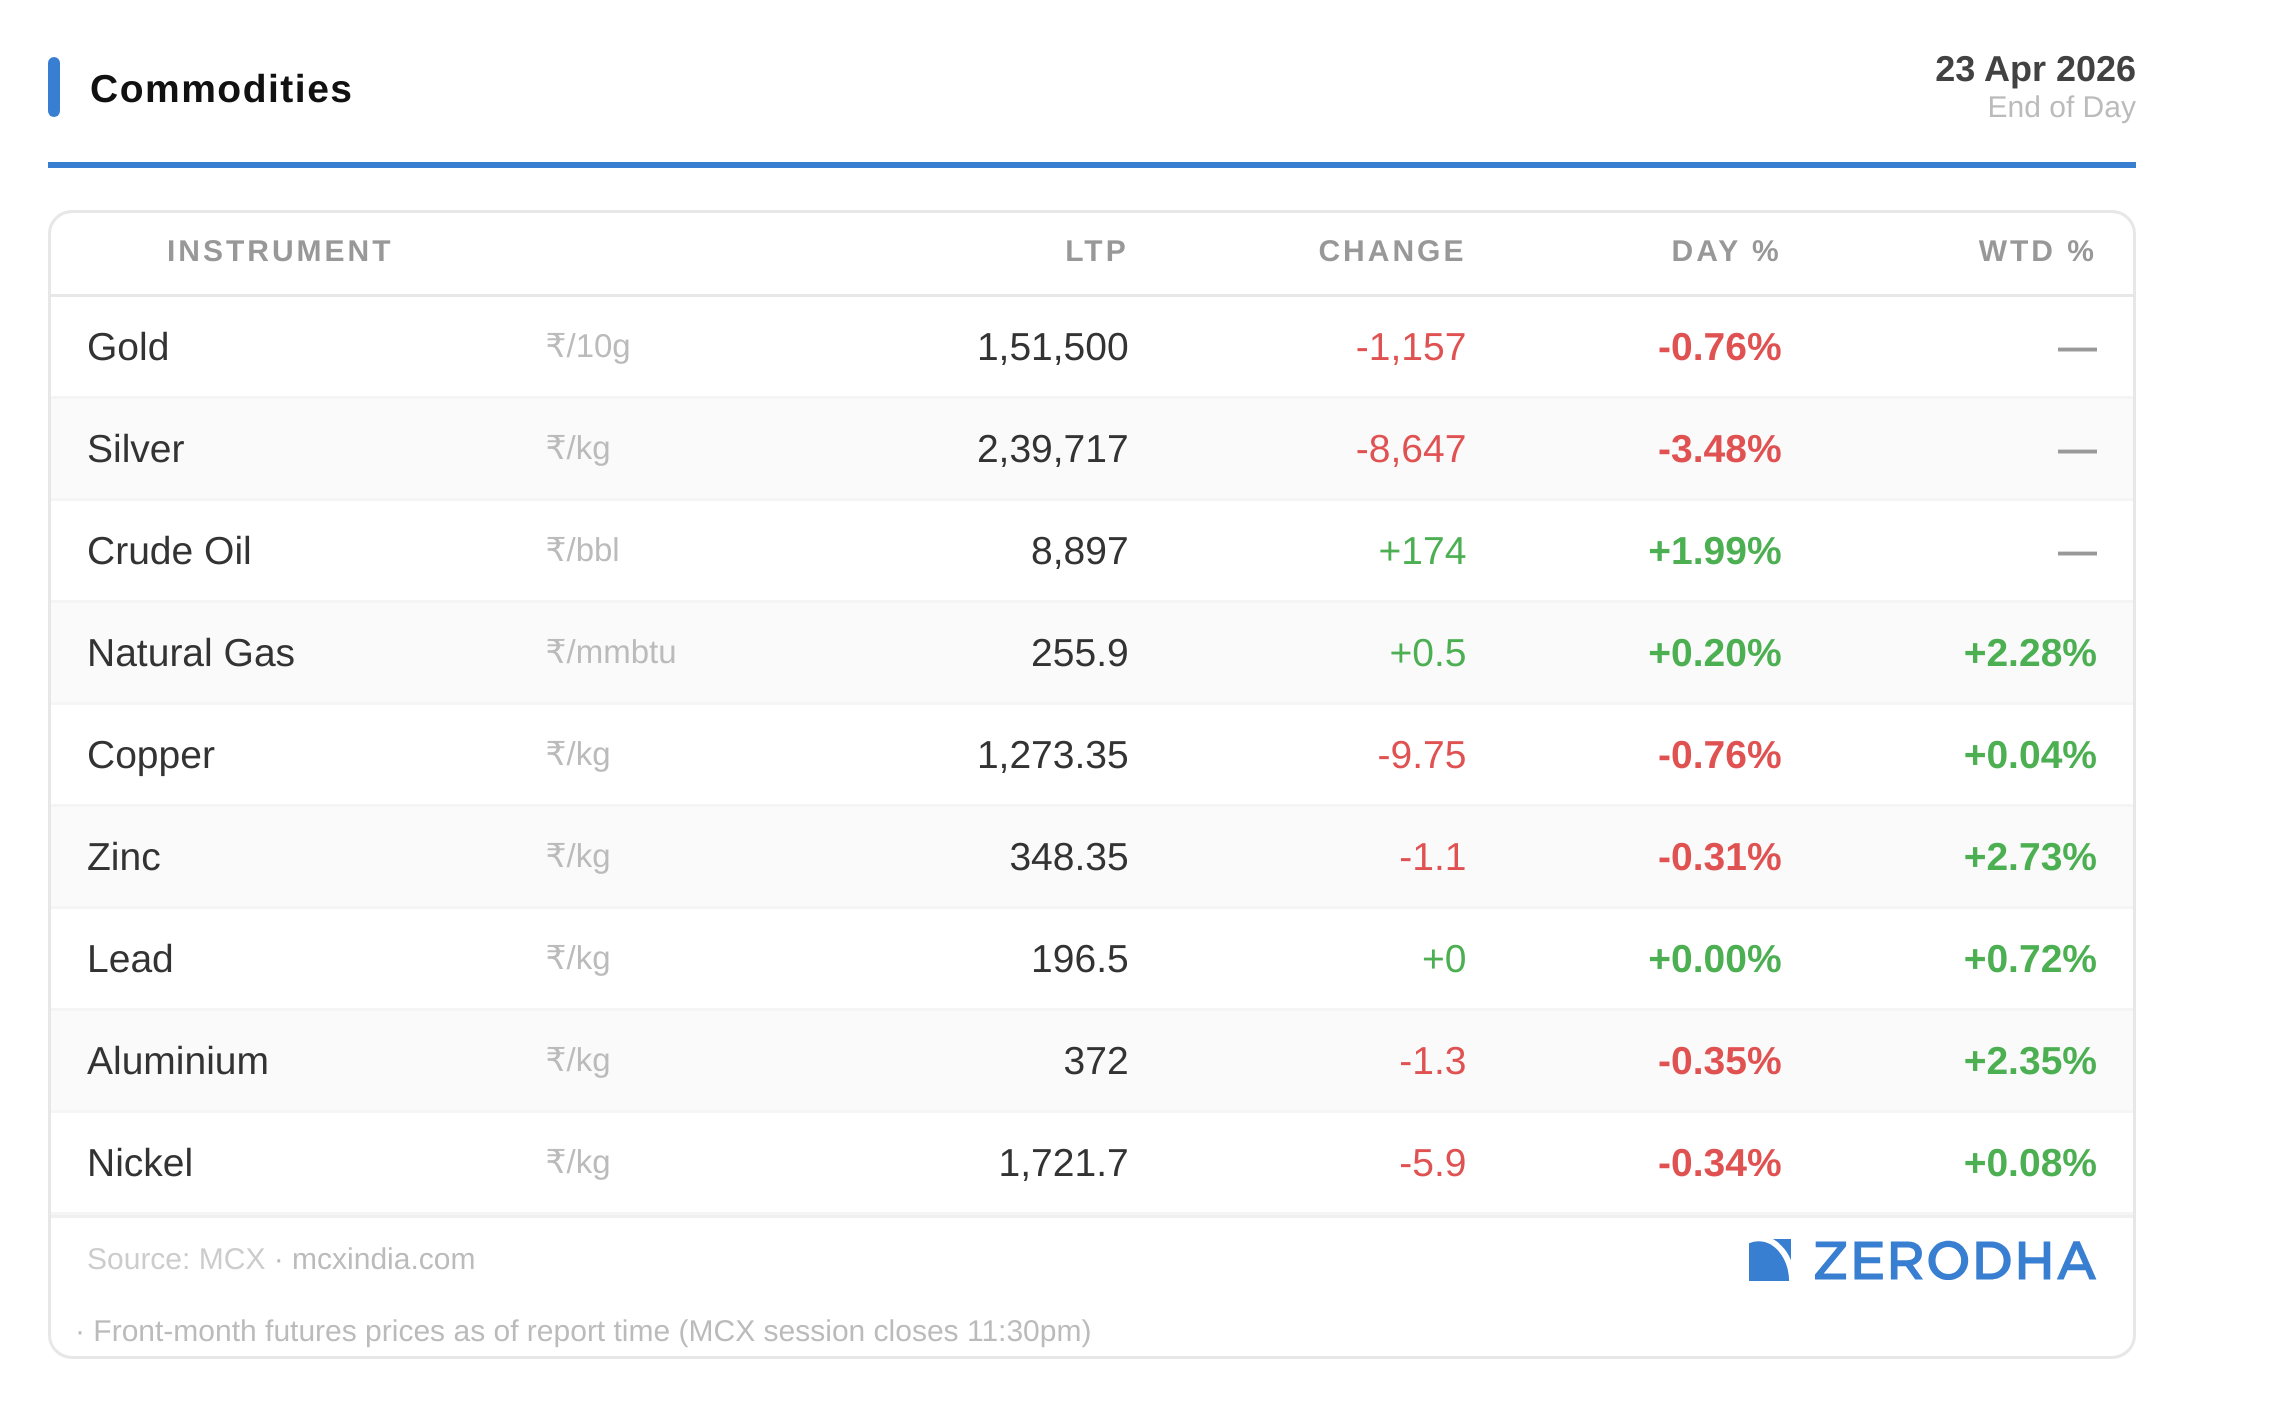Image resolution: width=2280 pixels, height=1419 pixels.
Task: Click the WTD % column header
Action: pyautogui.click(x=2036, y=251)
